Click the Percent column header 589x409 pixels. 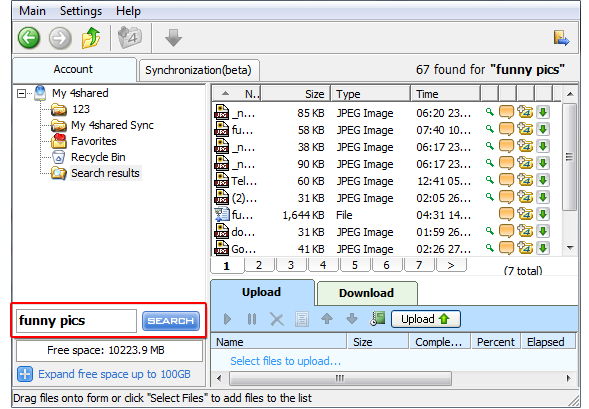coord(496,342)
